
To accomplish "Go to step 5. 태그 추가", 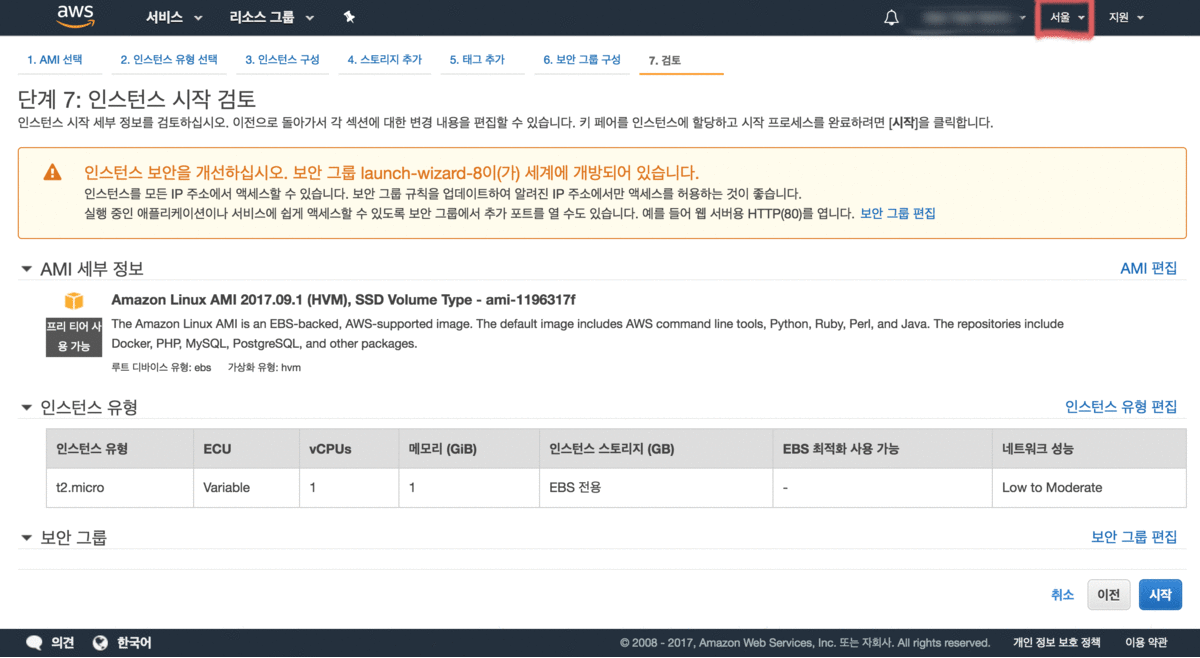I will point(477,60).
